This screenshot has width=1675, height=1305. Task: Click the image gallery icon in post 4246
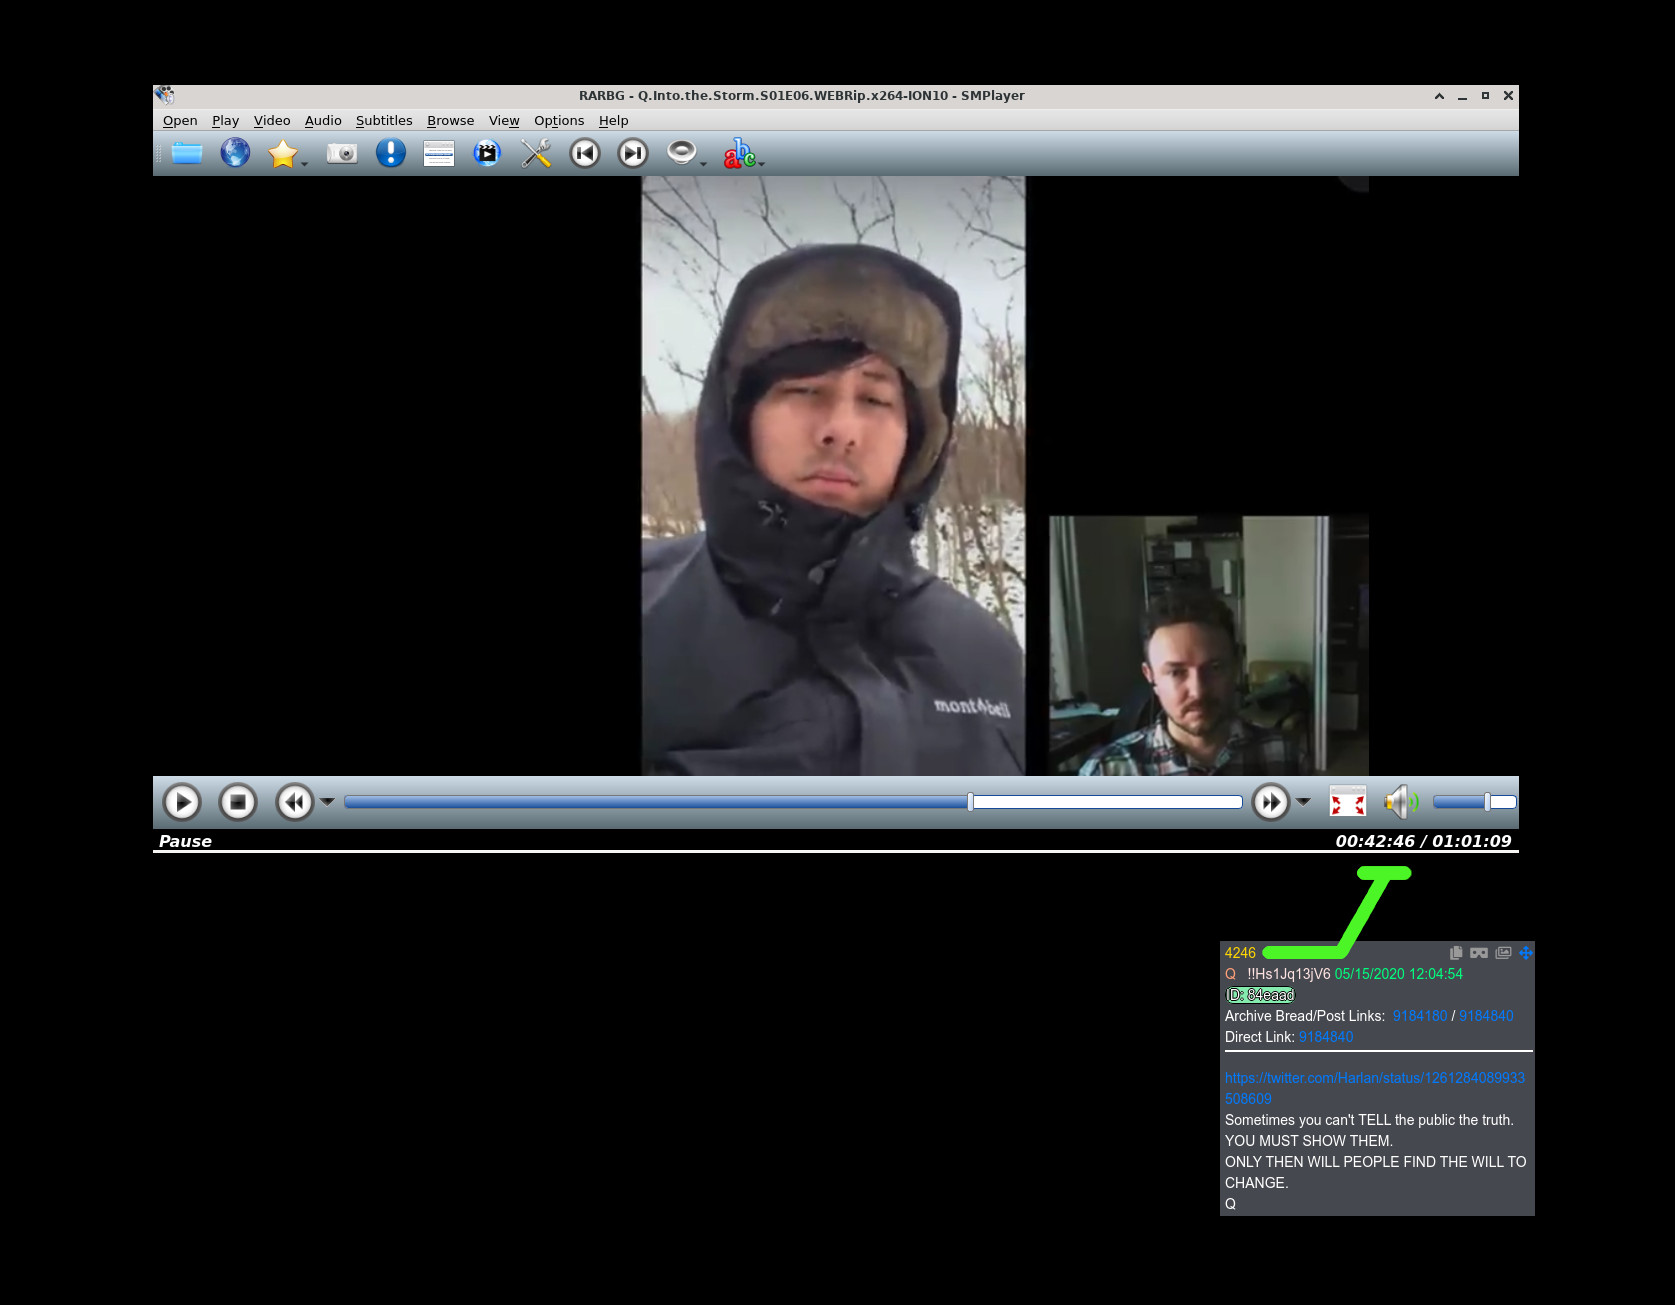tap(1503, 953)
